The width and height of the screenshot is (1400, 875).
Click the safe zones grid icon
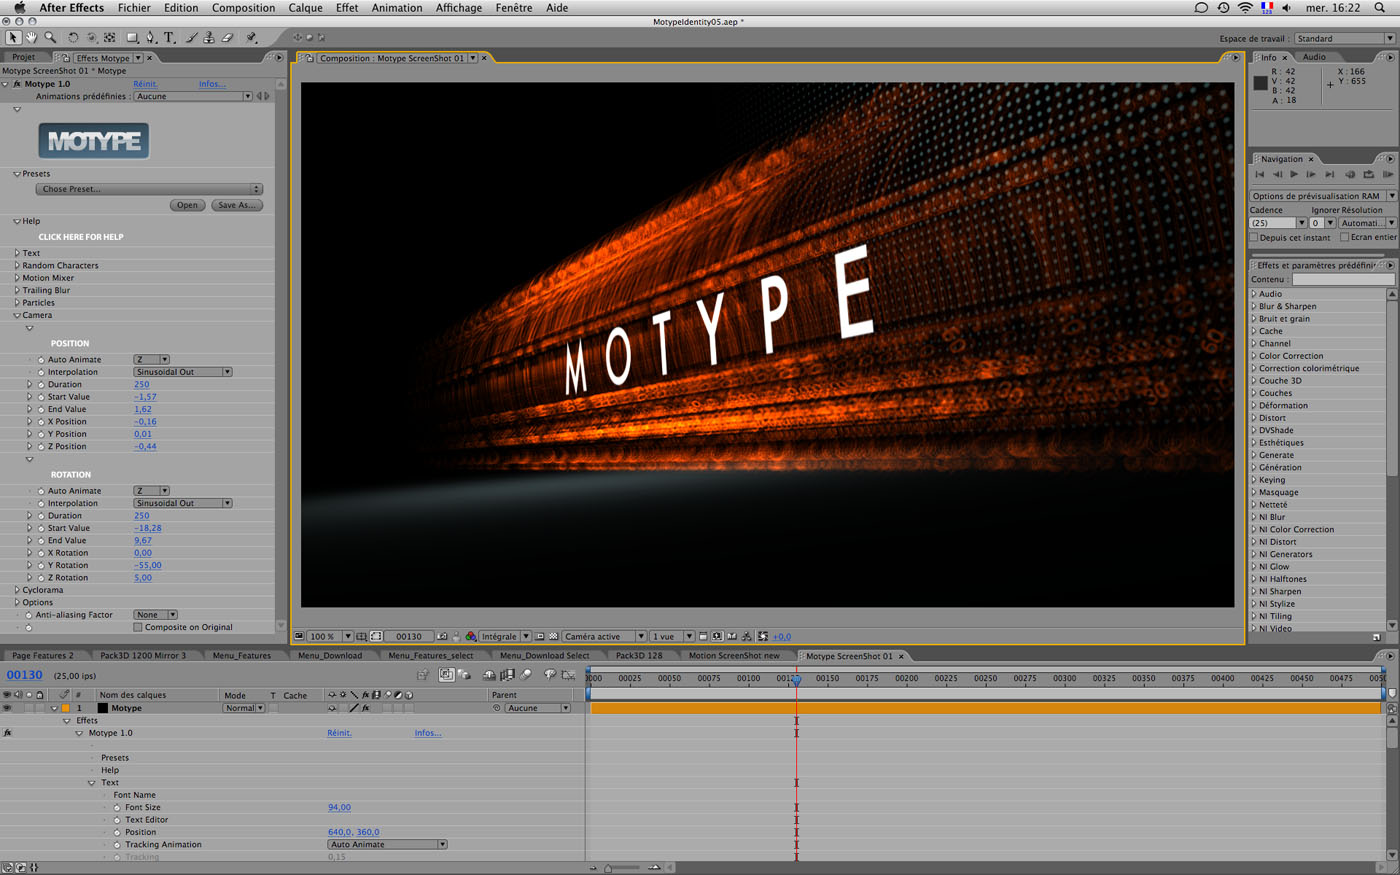pyautogui.click(x=362, y=636)
